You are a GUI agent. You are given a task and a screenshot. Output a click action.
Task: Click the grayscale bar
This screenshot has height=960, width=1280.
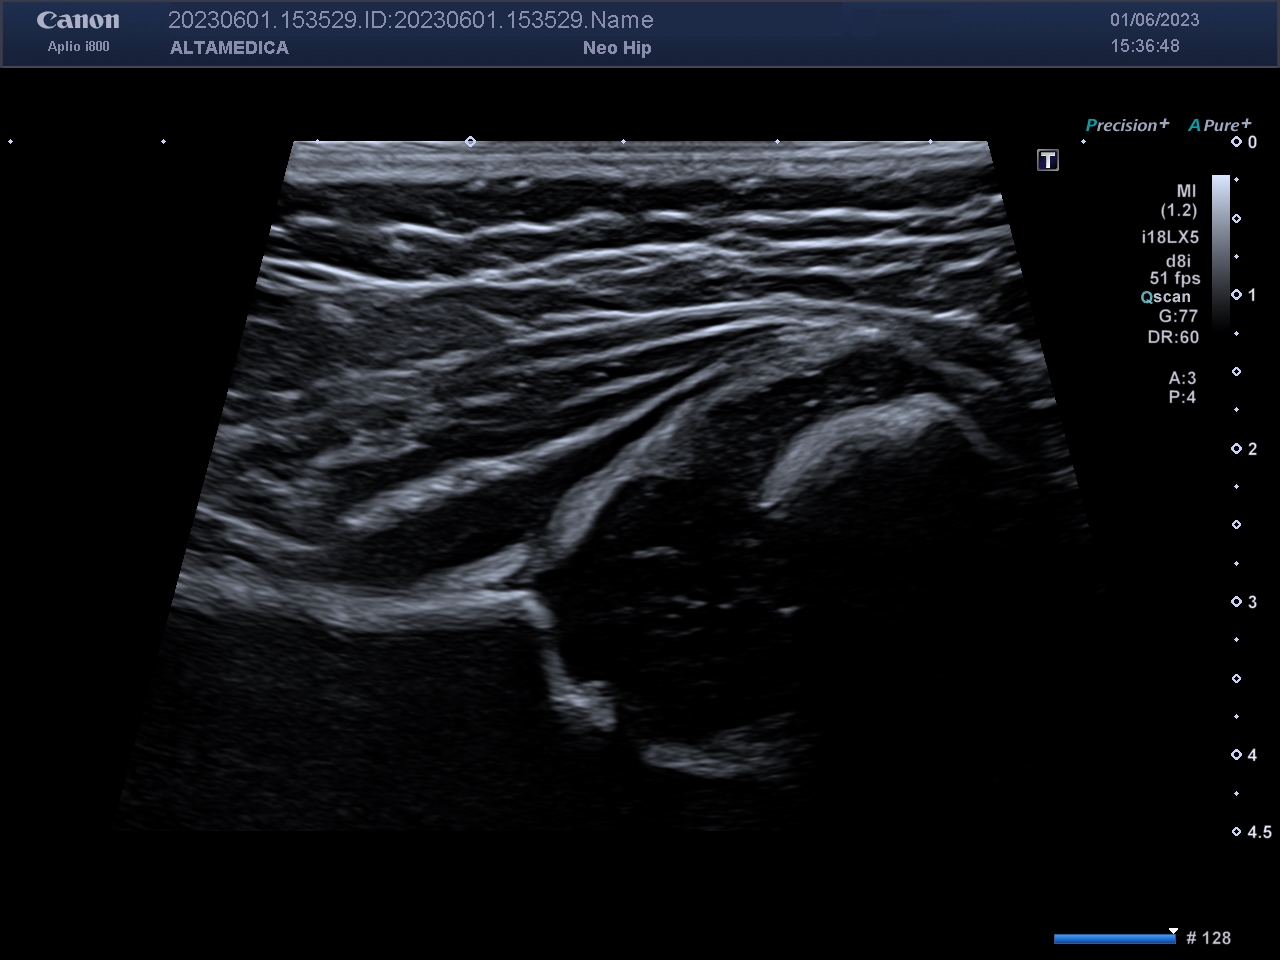(1221, 252)
